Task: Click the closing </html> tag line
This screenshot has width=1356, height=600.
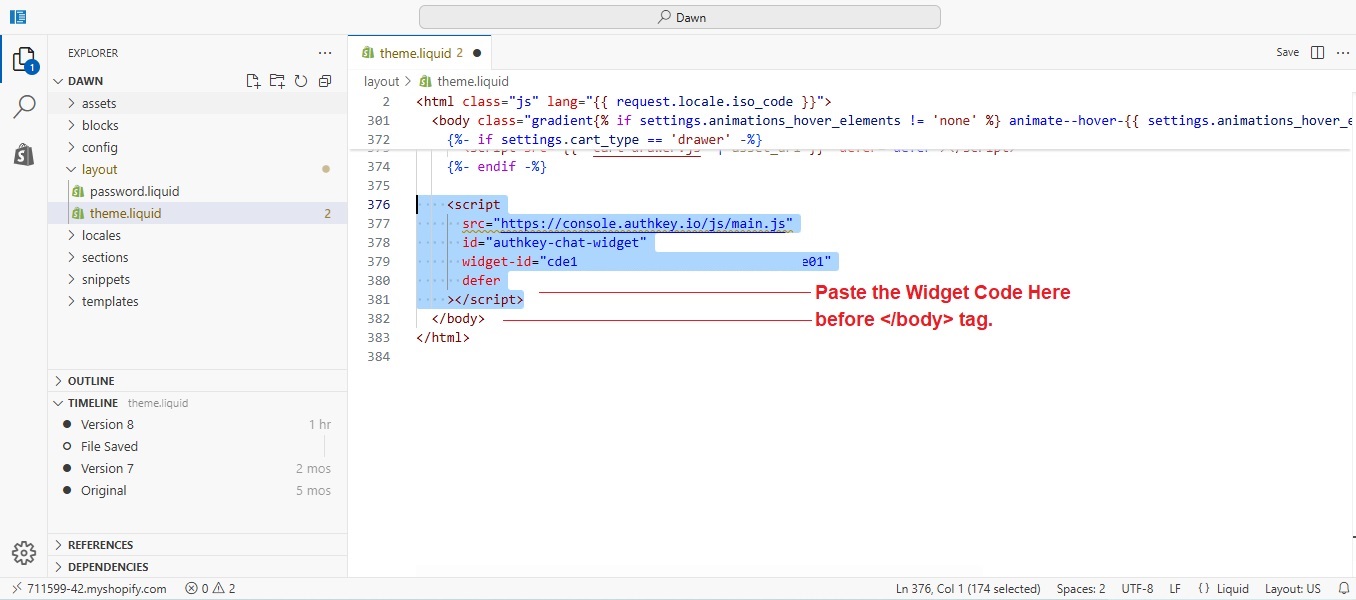Action: coord(443,337)
